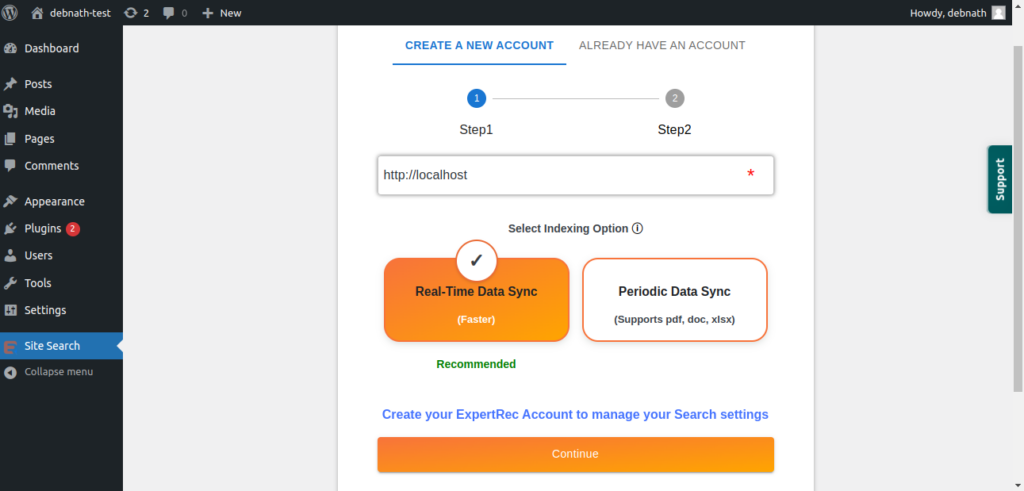
Task: Open the updates icon in admin bar
Action: pyautogui.click(x=131, y=13)
